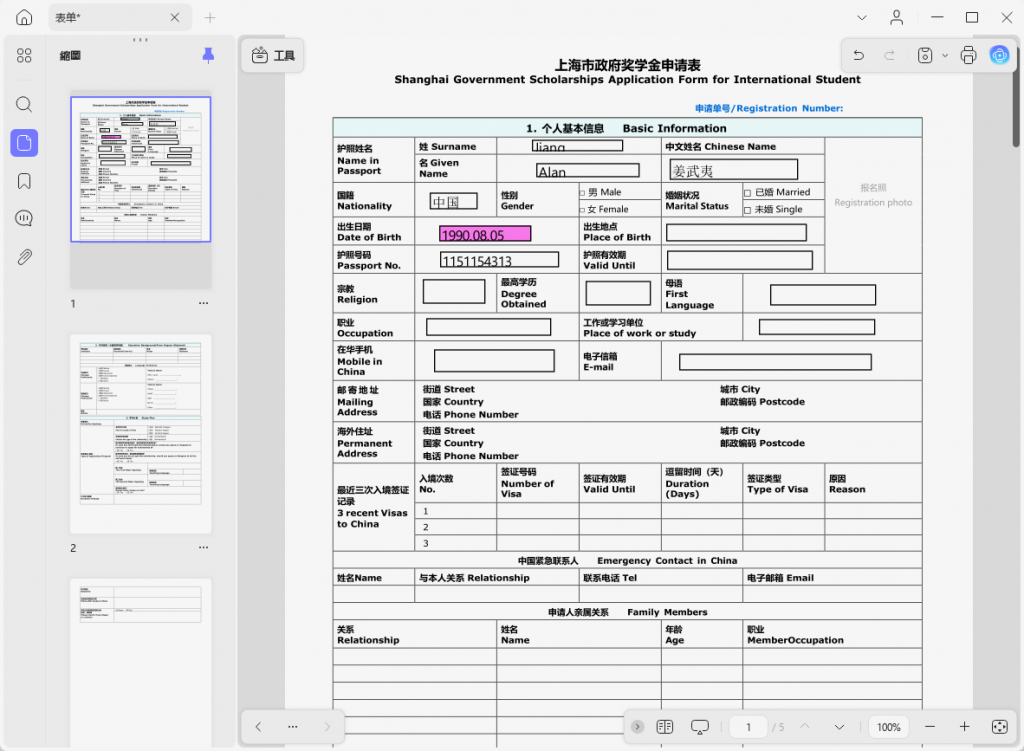The image size is (1024, 751).
Task: Expand the save options dropdown arrow
Action: point(944,56)
